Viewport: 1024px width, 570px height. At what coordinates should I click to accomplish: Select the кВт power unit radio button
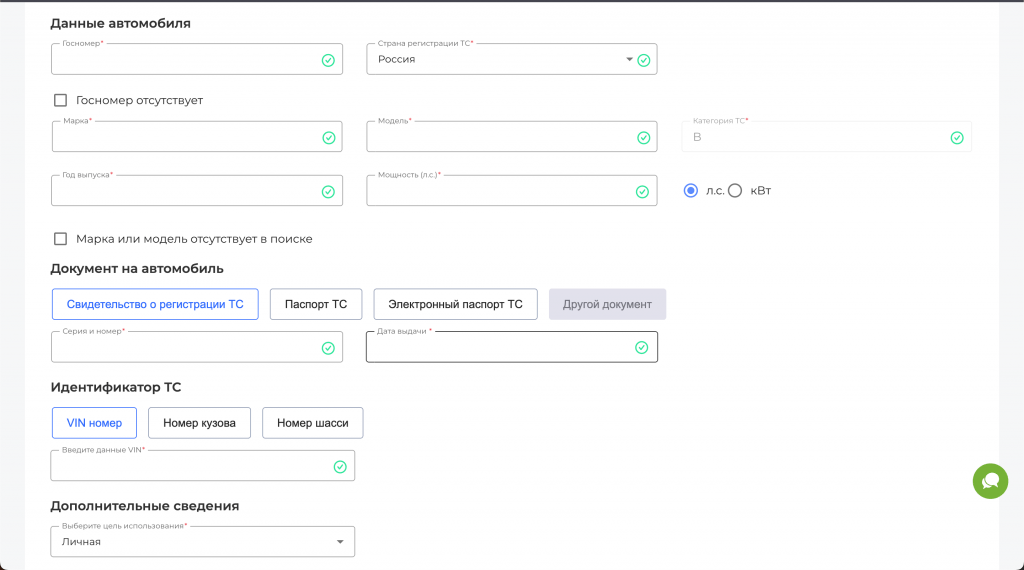point(735,191)
